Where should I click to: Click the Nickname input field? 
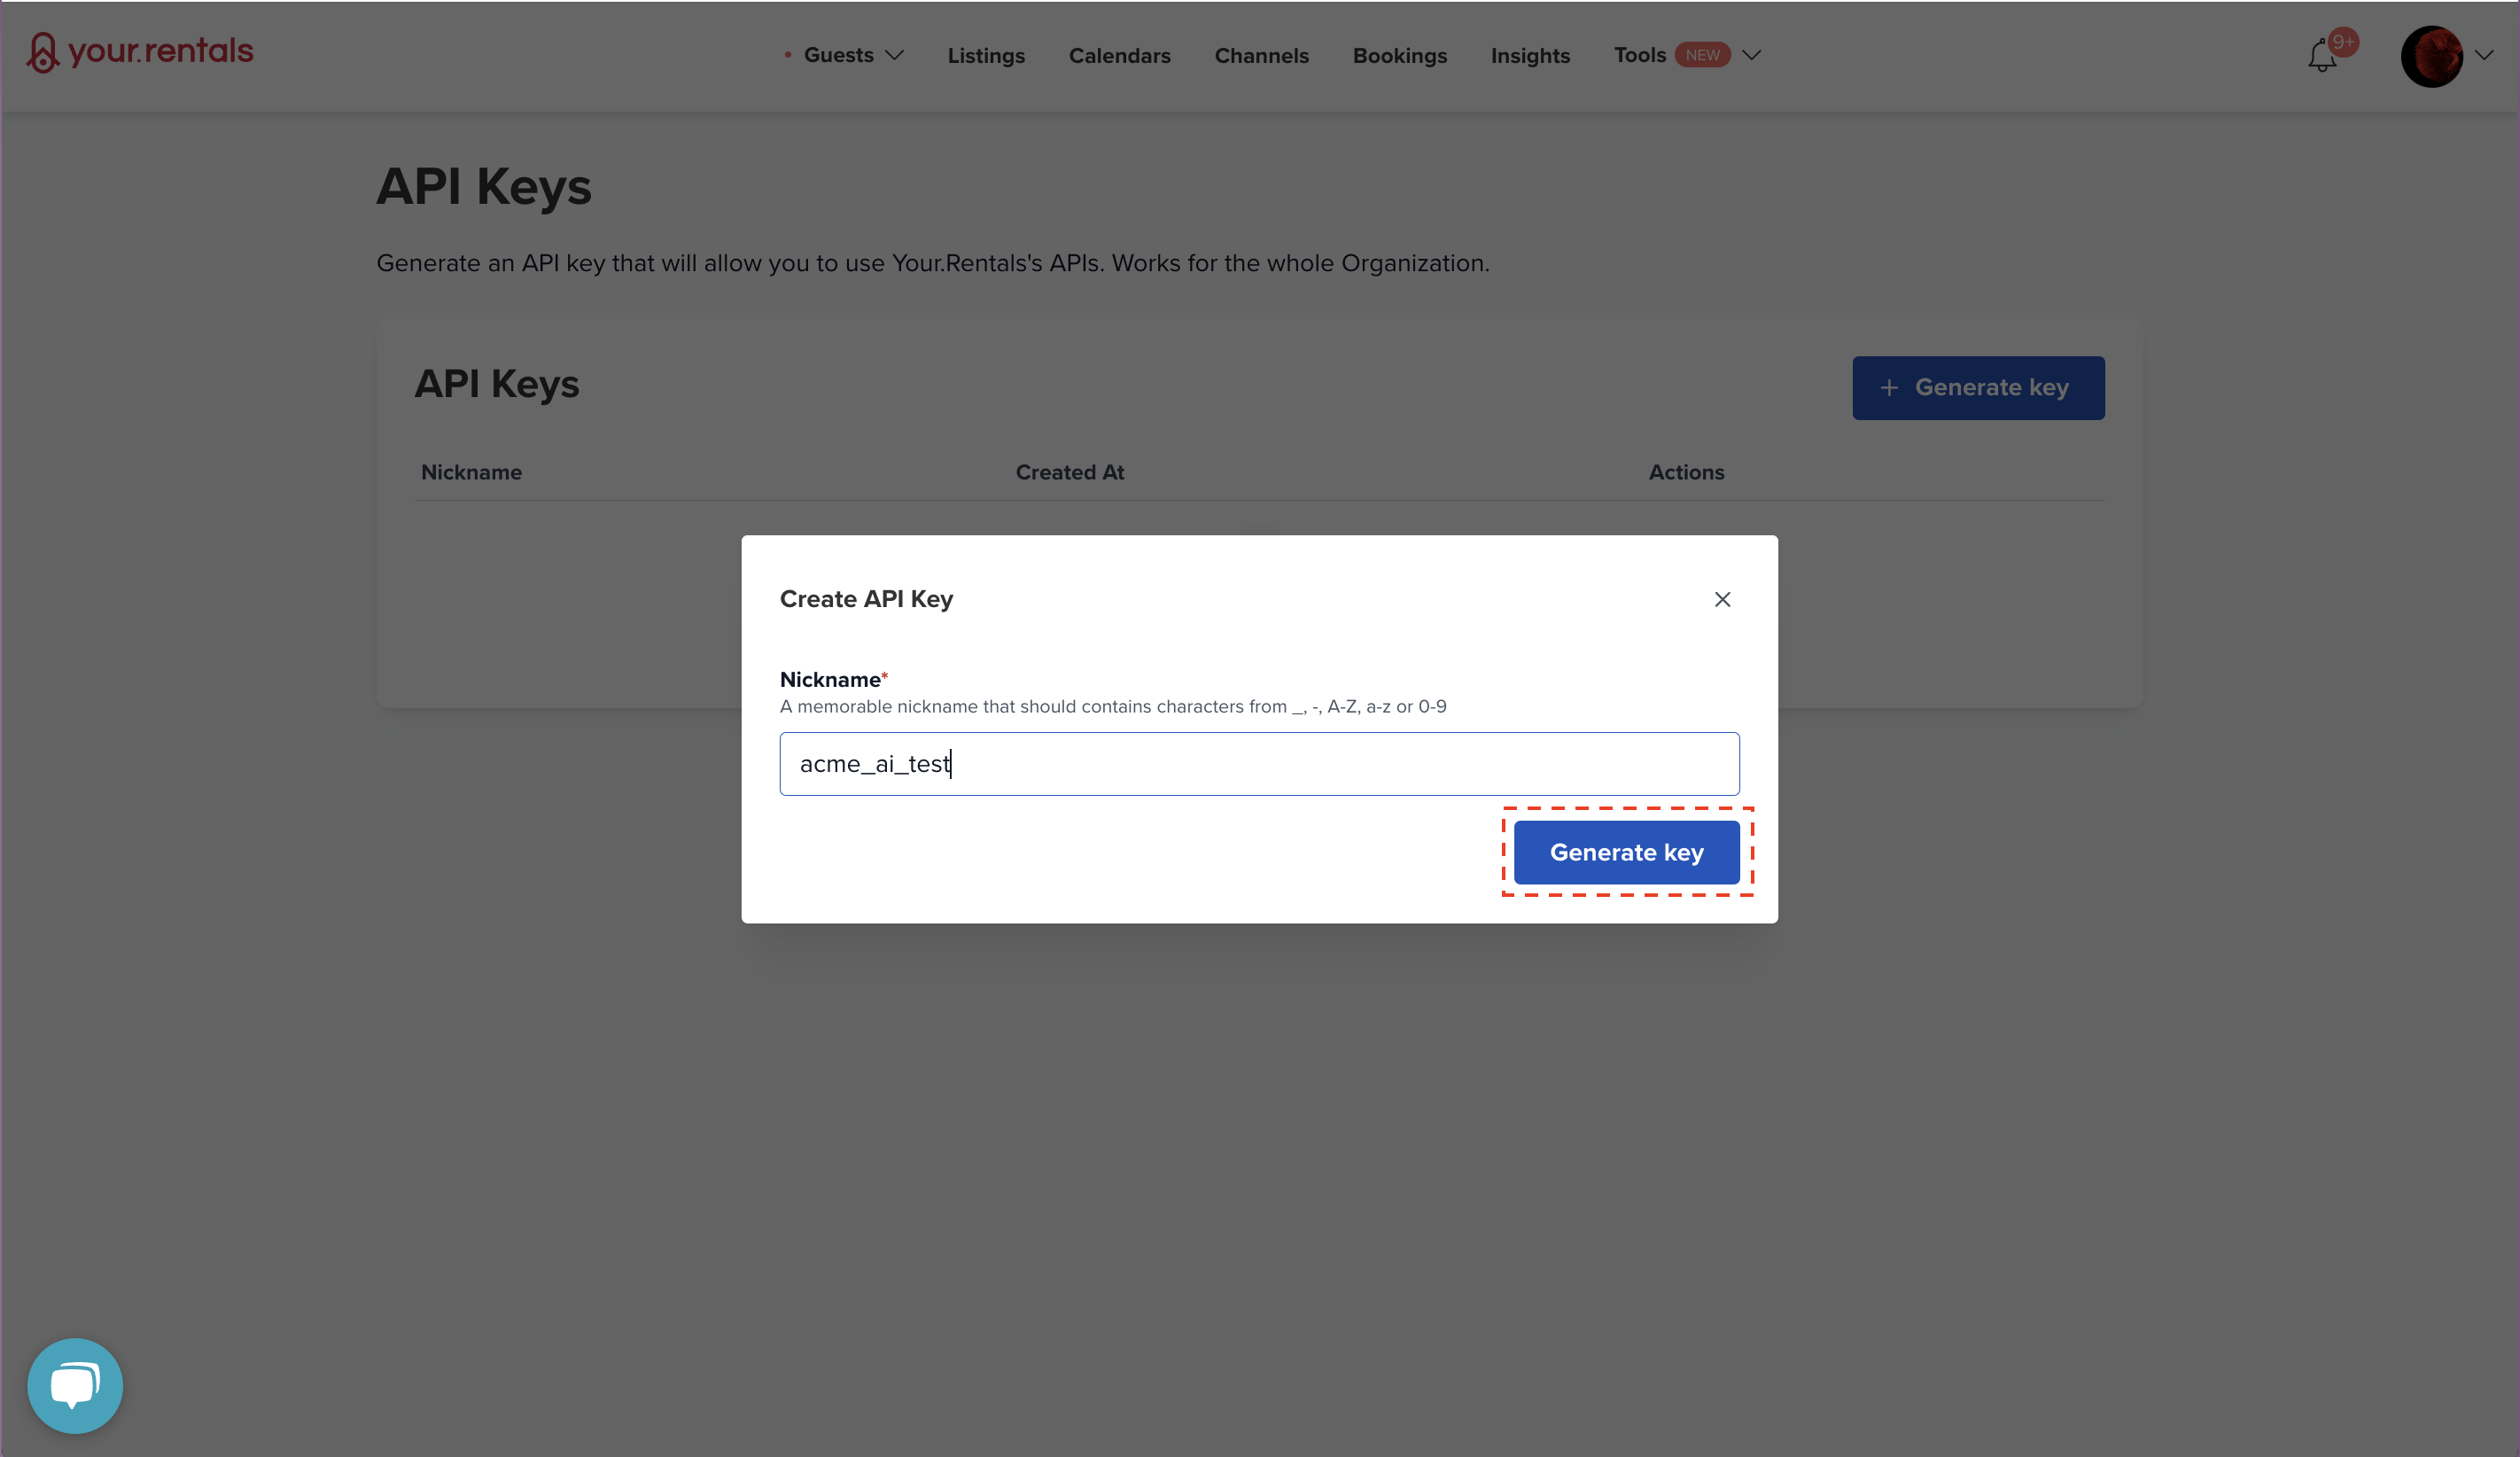[x=1259, y=764]
